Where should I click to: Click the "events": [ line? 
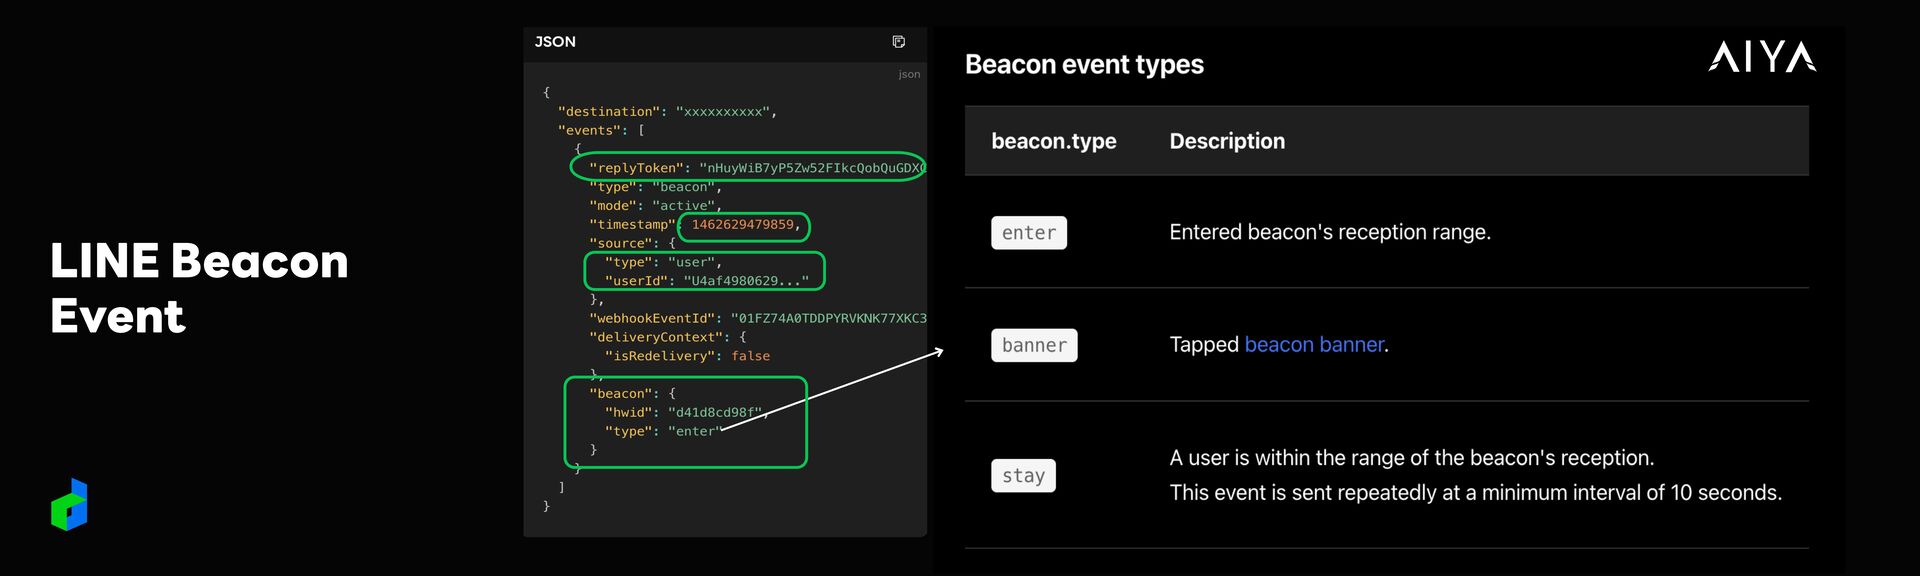[601, 131]
